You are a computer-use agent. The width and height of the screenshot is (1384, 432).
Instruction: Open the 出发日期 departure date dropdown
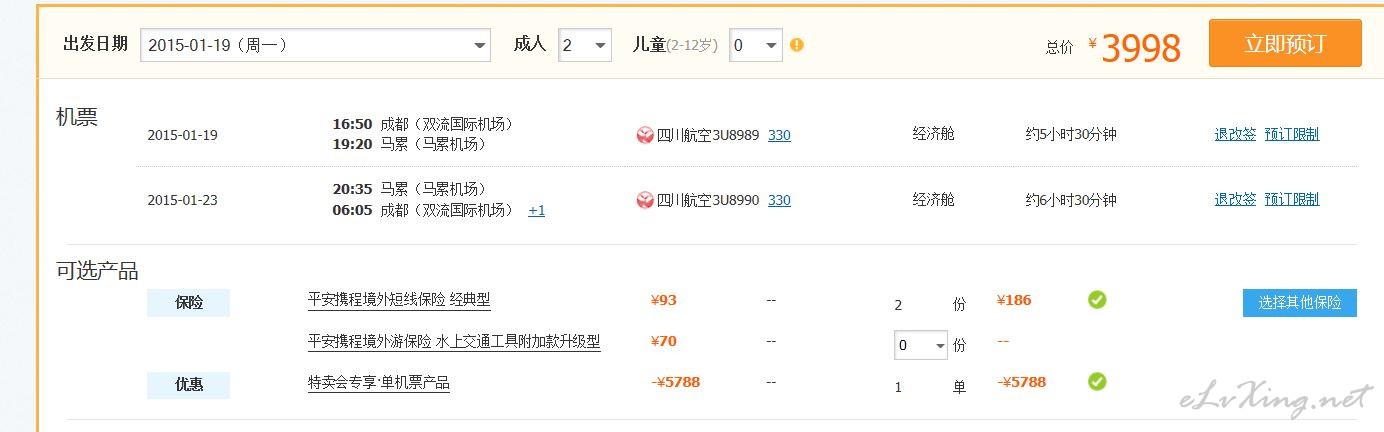click(x=316, y=45)
